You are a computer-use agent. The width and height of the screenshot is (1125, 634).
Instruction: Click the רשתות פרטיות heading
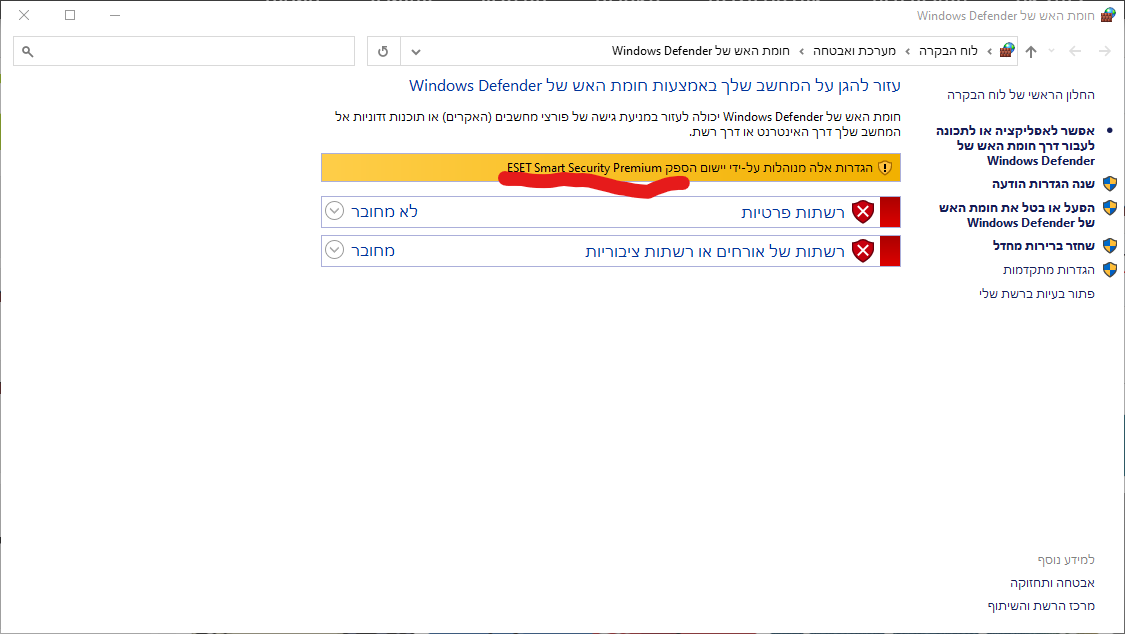[793, 212]
